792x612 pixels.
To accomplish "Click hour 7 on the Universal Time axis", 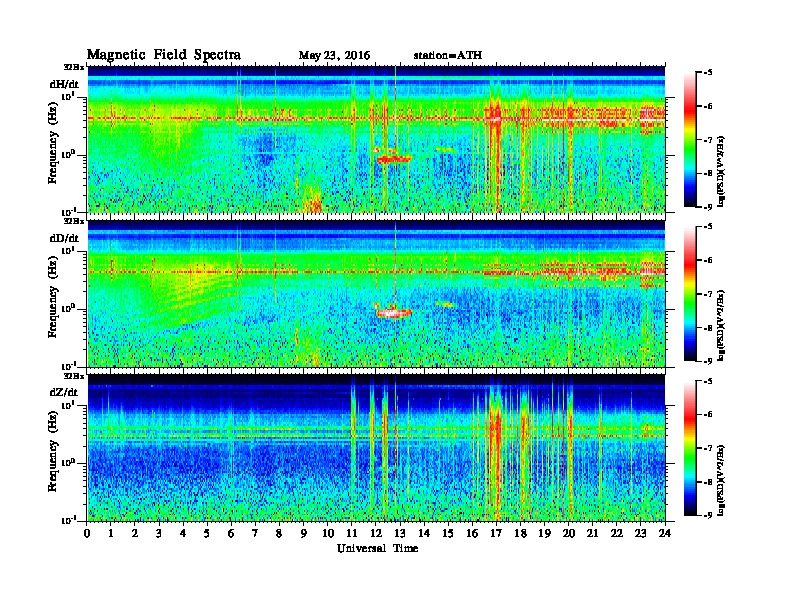I will pos(255,533).
